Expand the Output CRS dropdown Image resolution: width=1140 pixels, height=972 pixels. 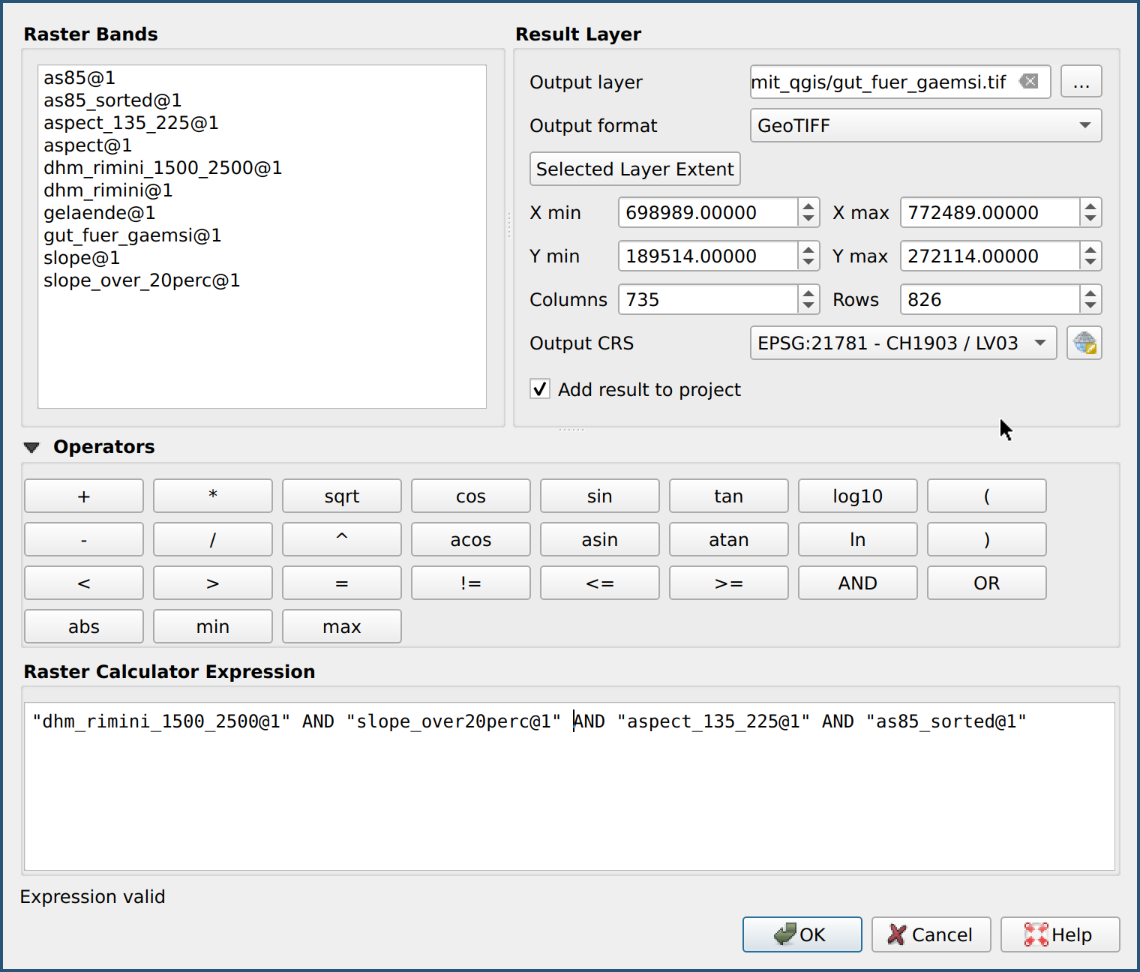tap(902, 343)
